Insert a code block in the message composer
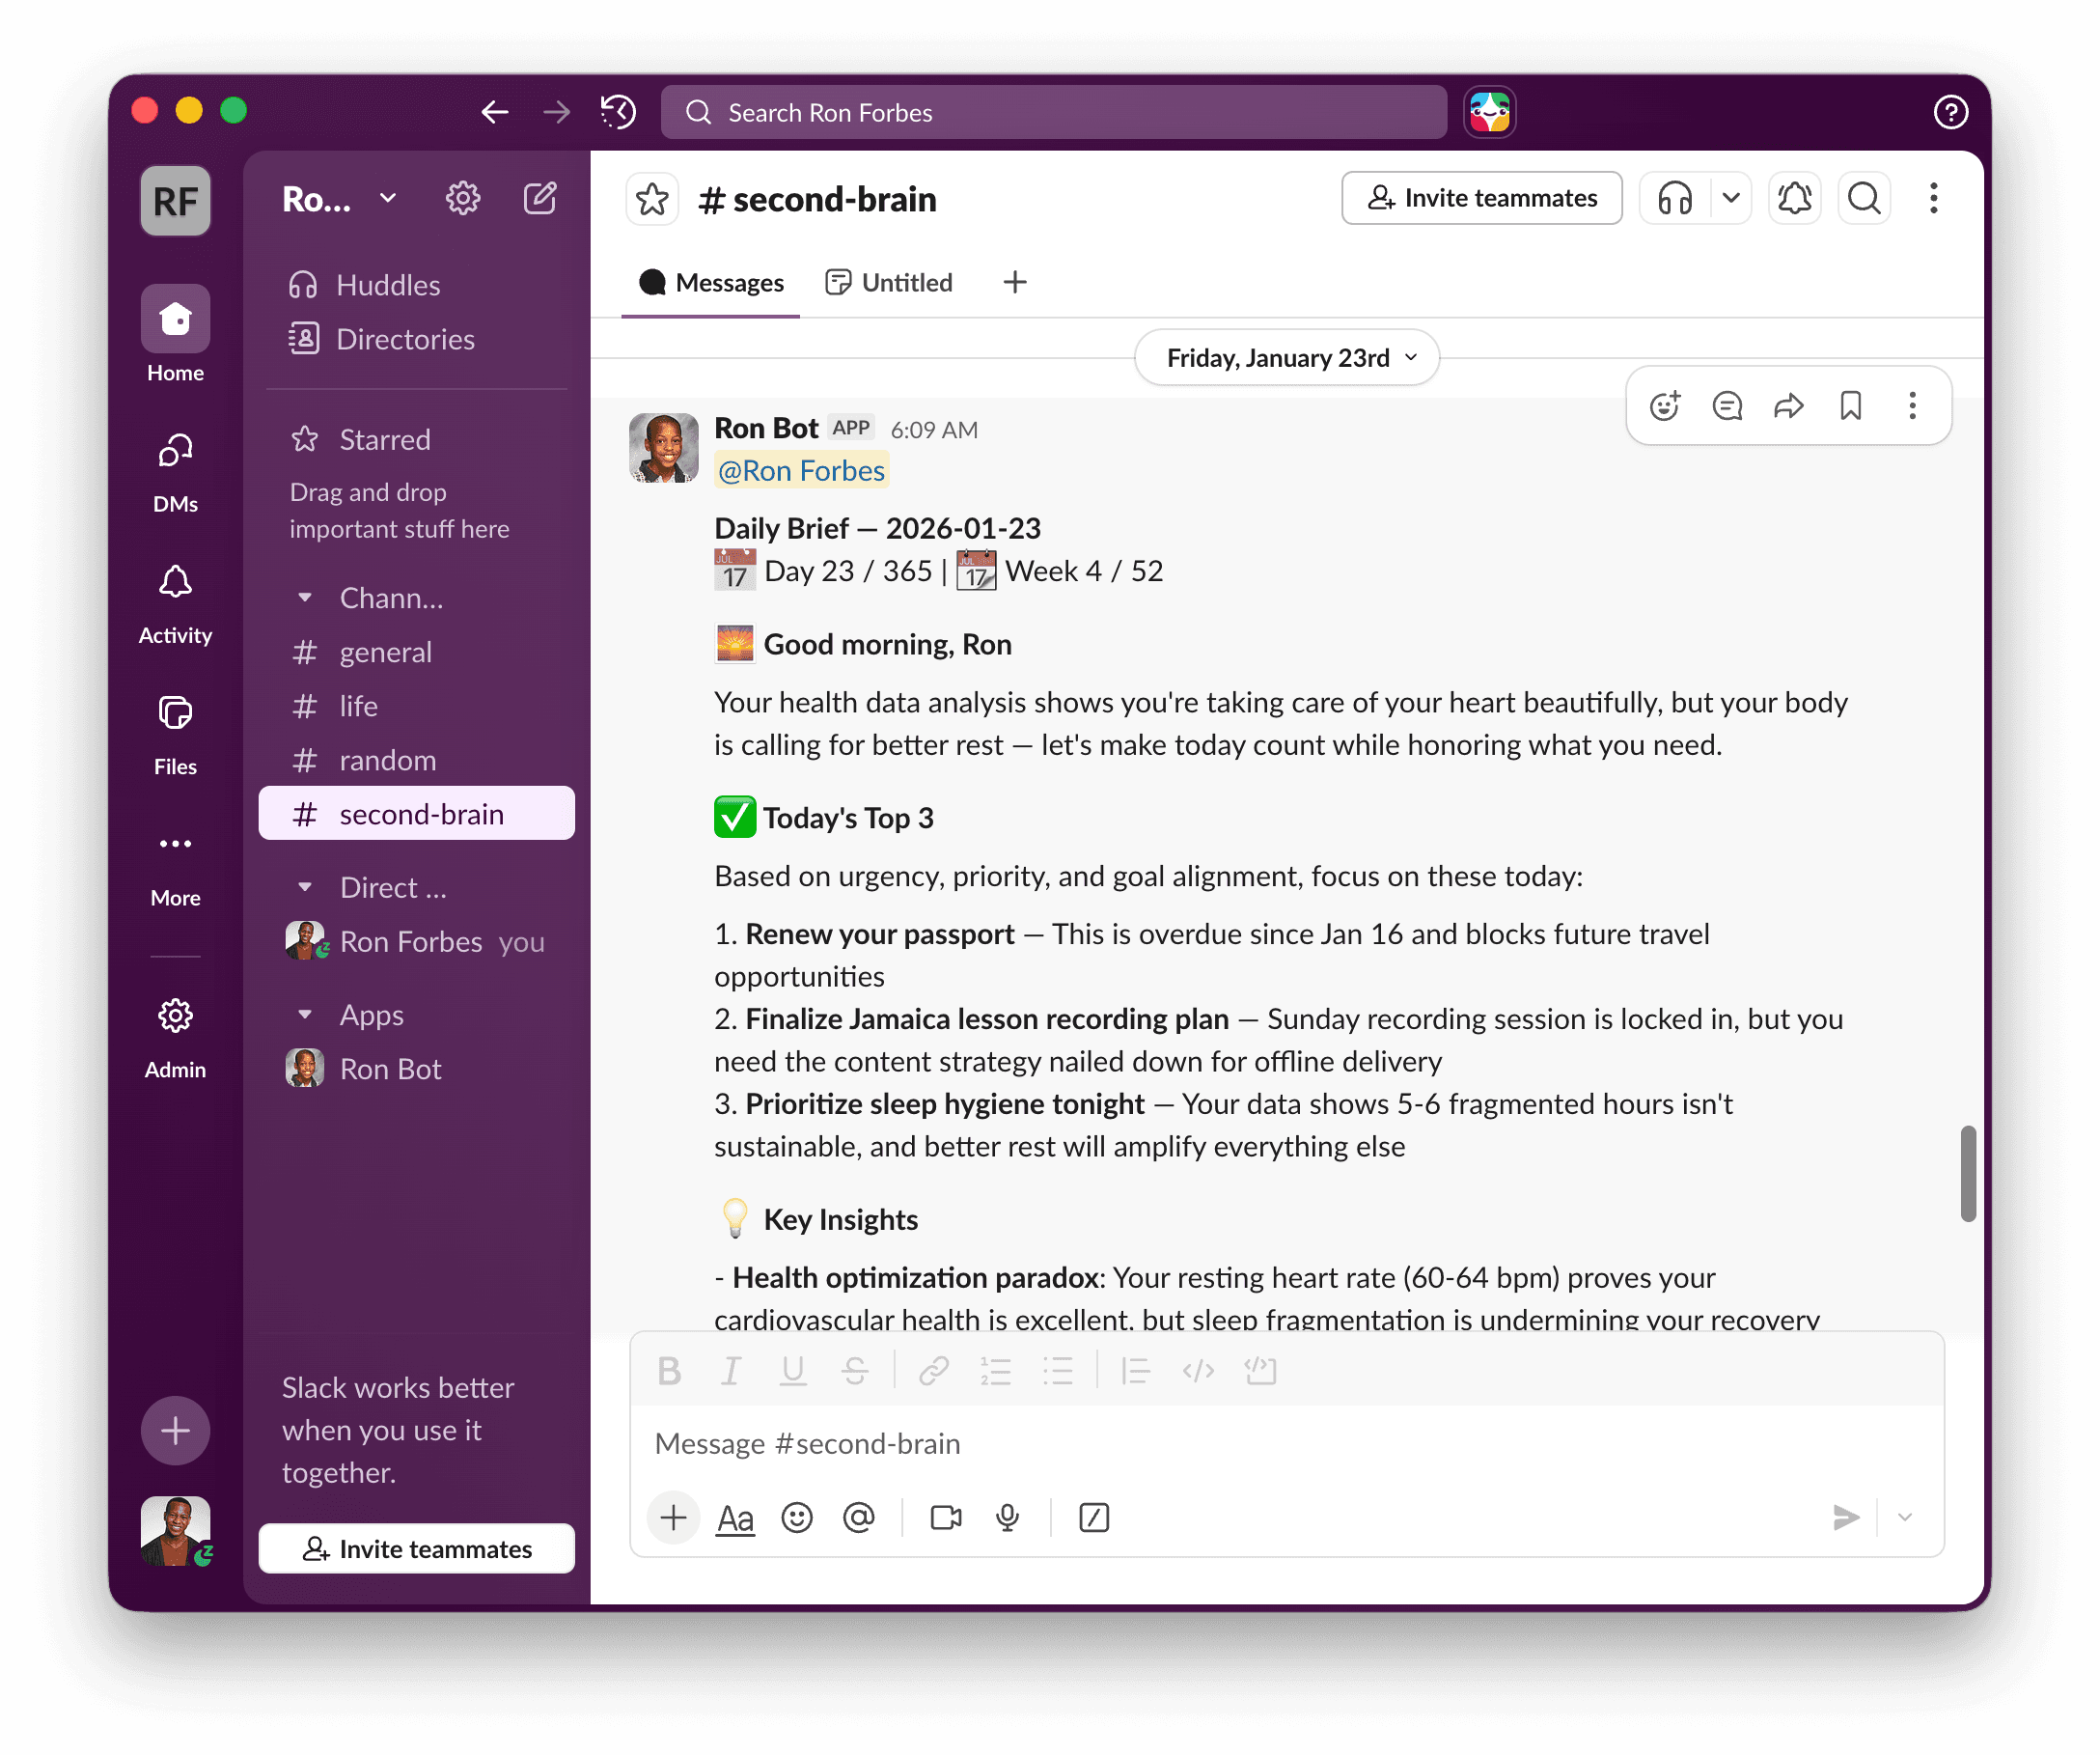2100x1755 pixels. tap(1259, 1370)
